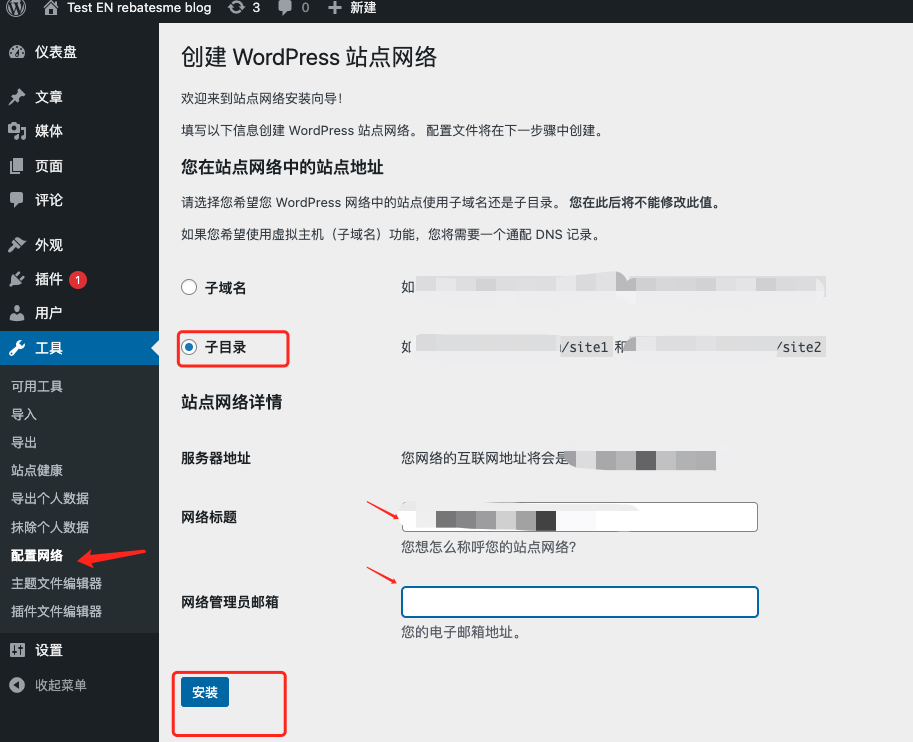This screenshot has height=742, width=913.
Task: Go to 插件文件编辑器 submenu item
Action: pos(56,611)
